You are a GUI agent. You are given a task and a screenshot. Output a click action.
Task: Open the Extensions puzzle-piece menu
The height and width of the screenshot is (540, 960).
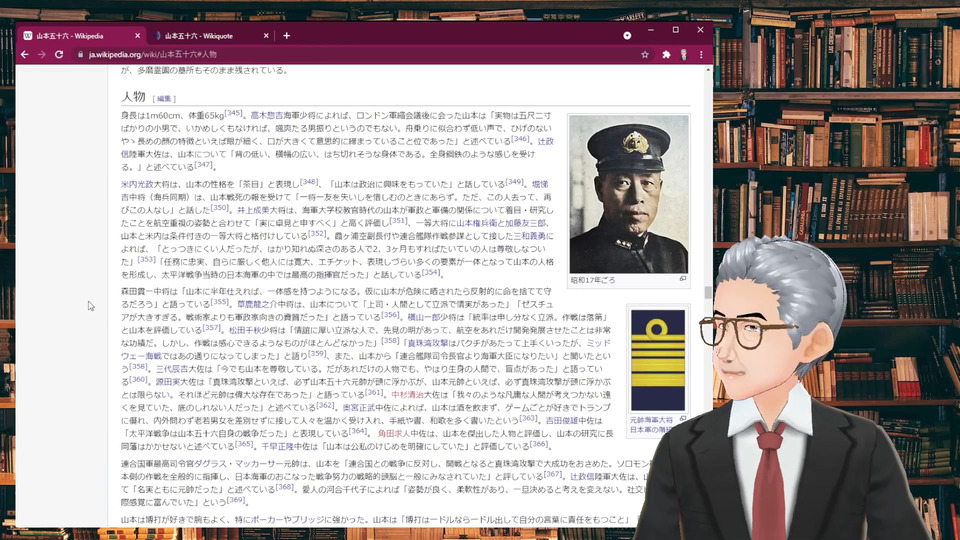[x=666, y=54]
